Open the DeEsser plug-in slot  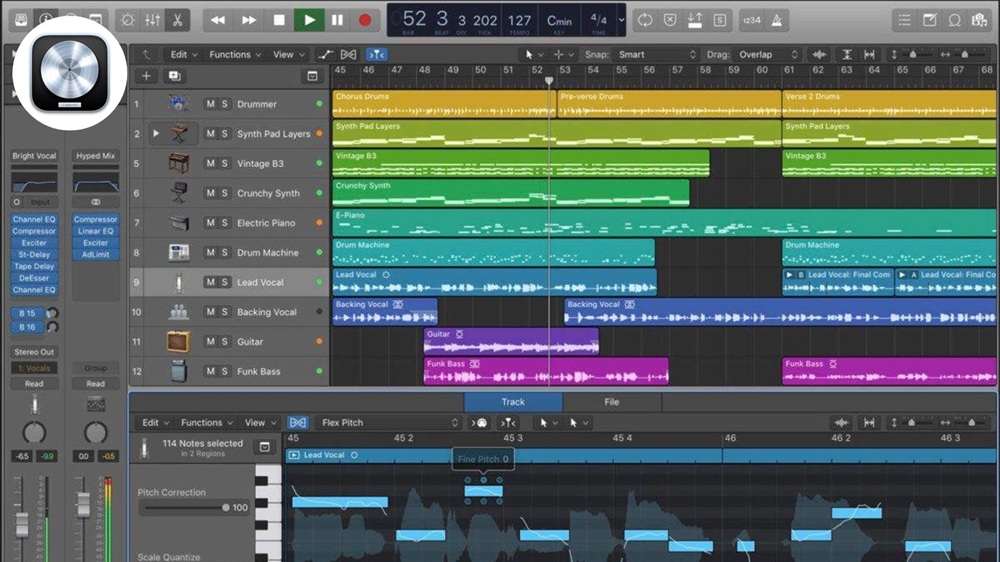point(34,278)
